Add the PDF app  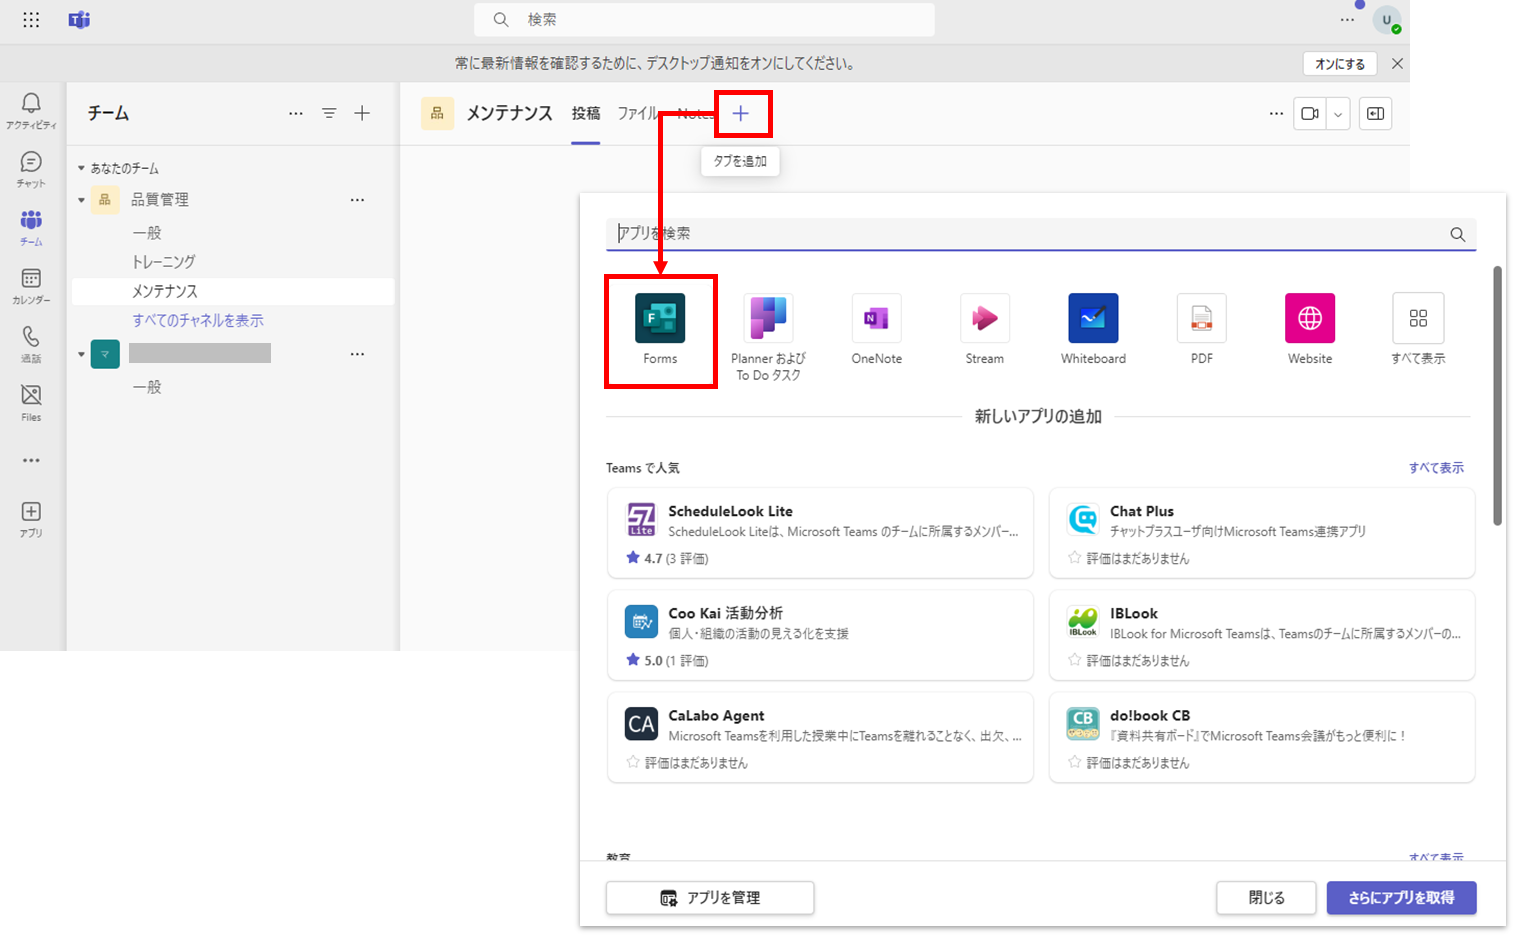tap(1202, 329)
